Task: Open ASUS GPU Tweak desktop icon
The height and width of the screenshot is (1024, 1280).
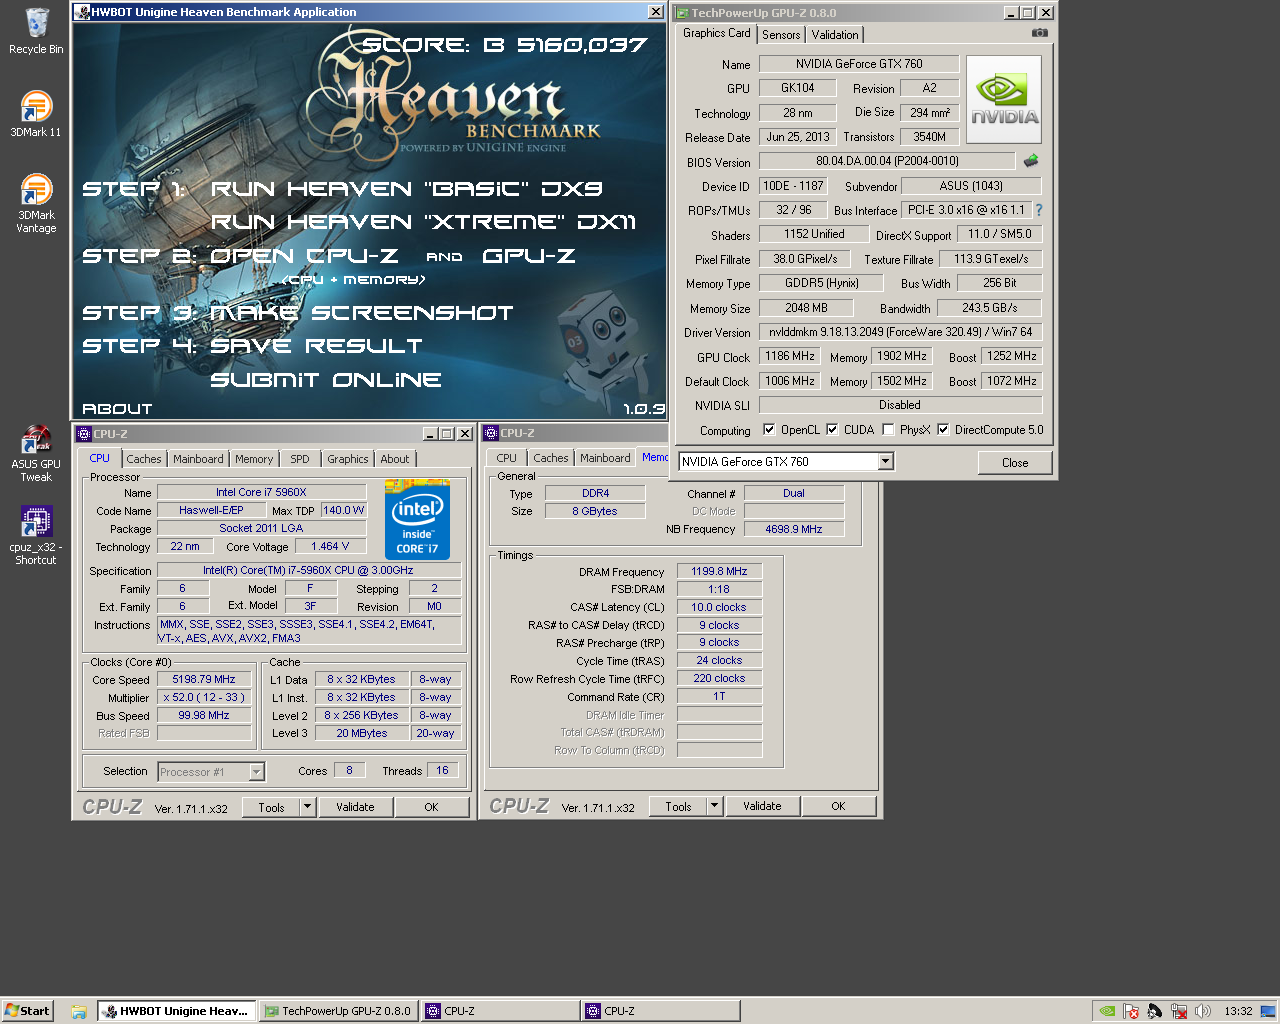Action: [x=36, y=452]
